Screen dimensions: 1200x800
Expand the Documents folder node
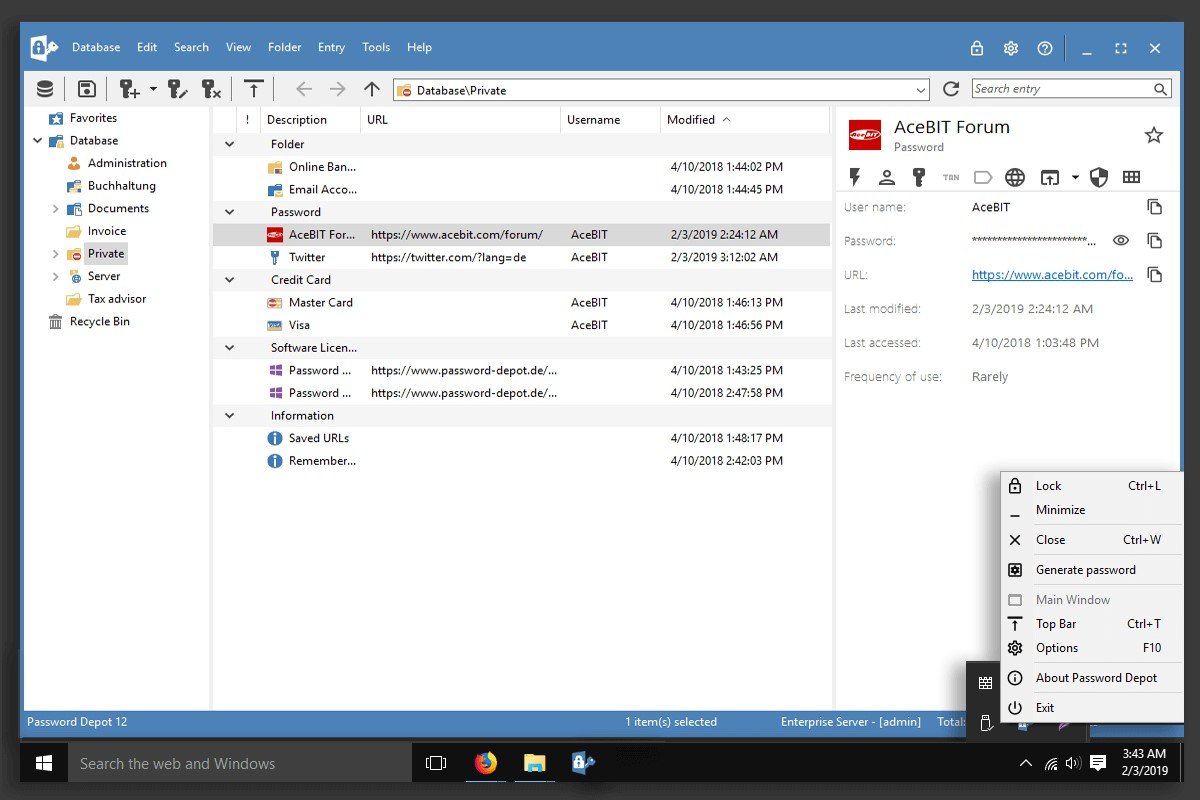click(x=55, y=209)
